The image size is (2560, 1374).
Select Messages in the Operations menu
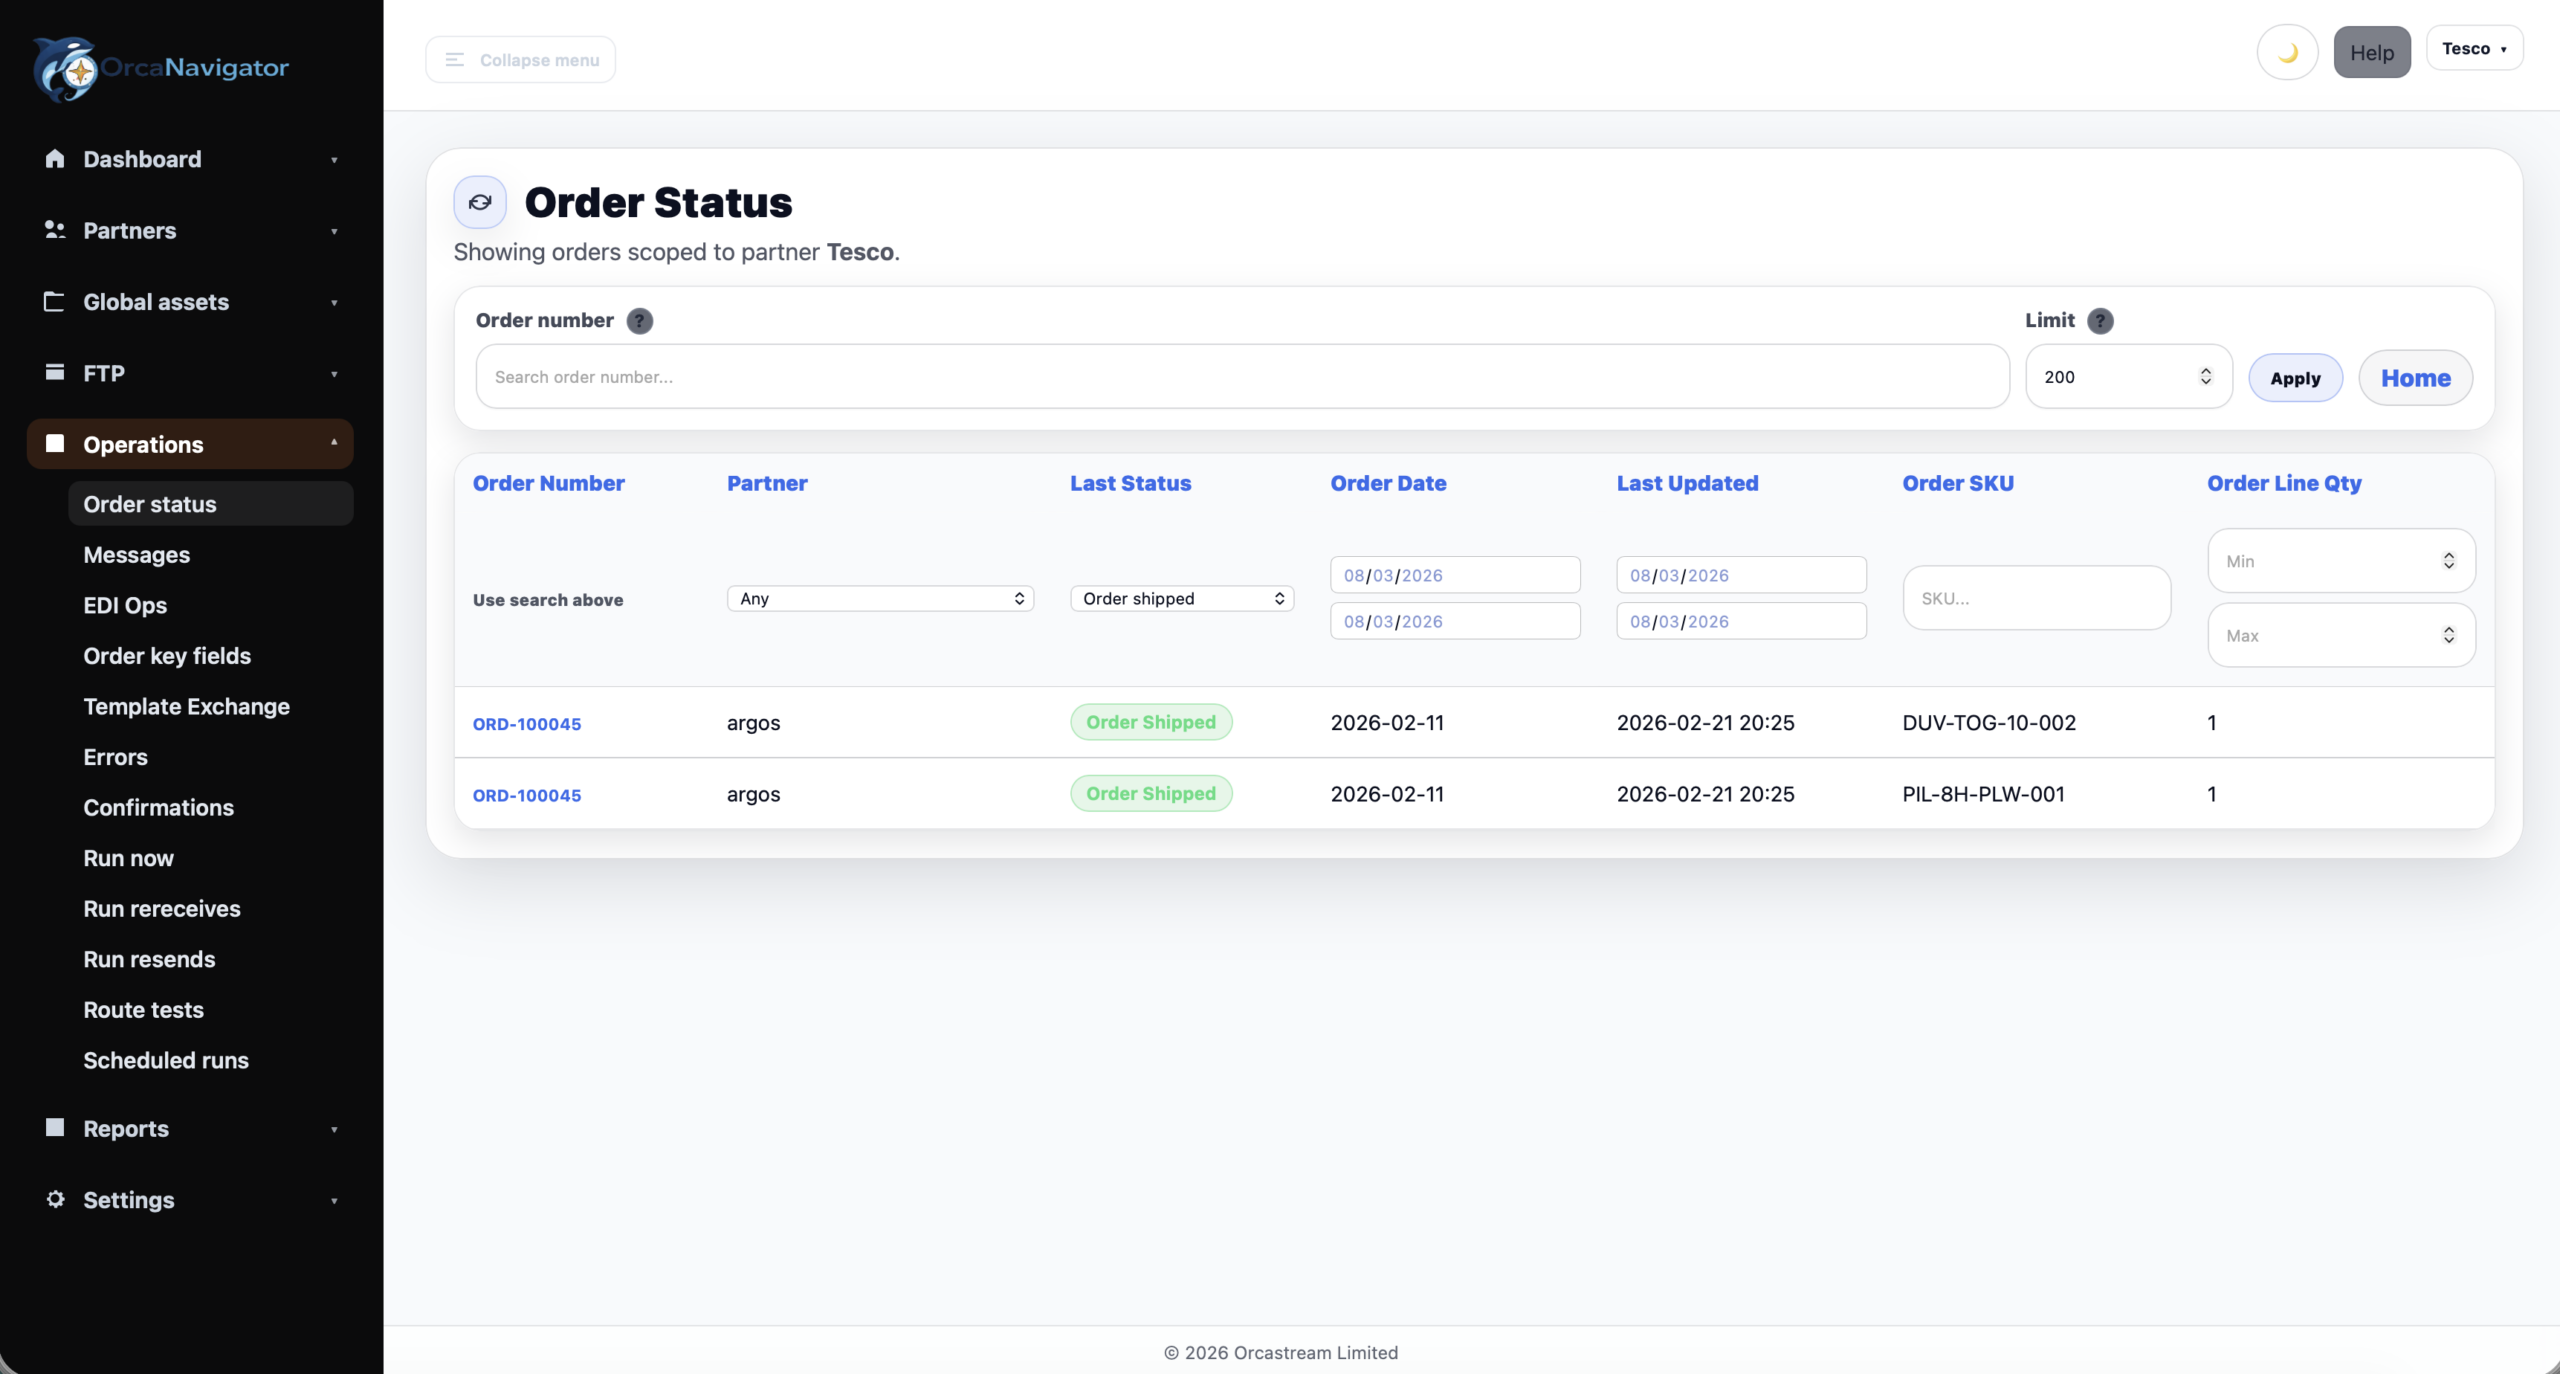pyautogui.click(x=137, y=554)
